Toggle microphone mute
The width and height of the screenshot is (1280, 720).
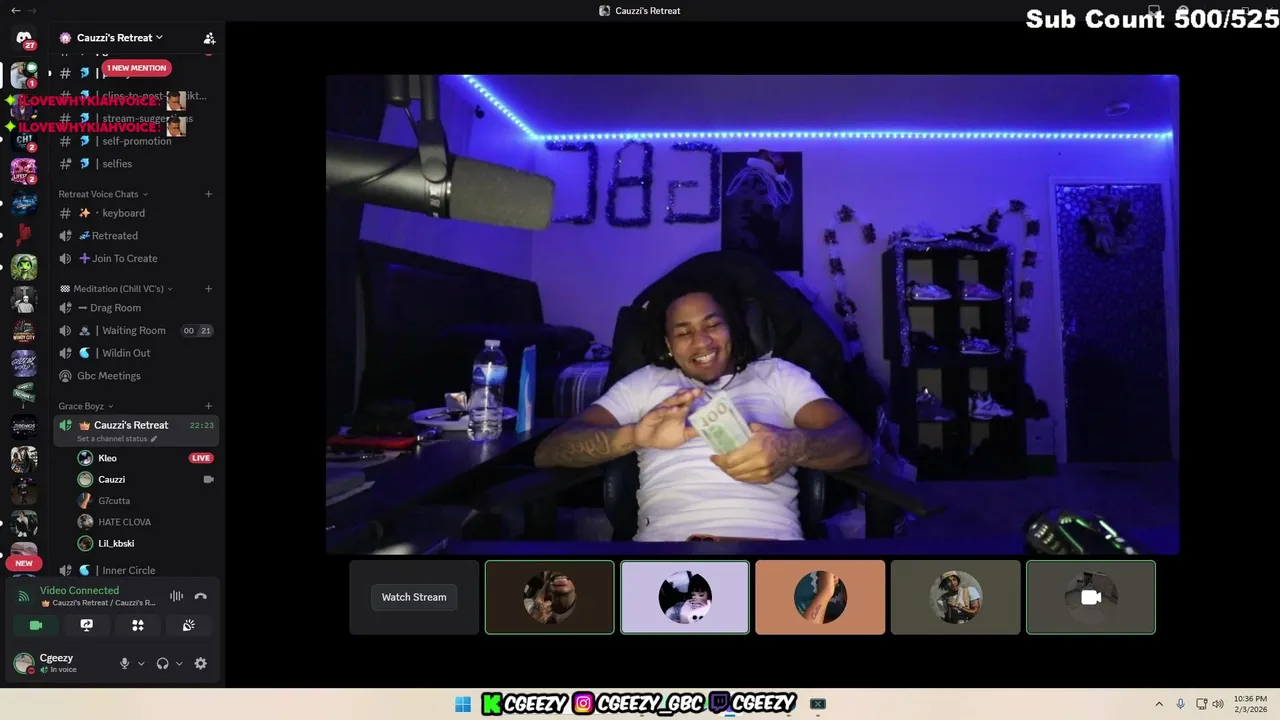click(124, 663)
